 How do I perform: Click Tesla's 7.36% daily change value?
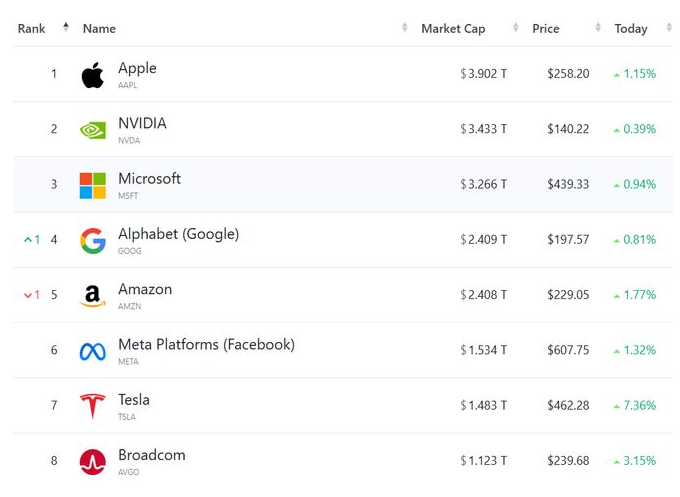(x=638, y=405)
